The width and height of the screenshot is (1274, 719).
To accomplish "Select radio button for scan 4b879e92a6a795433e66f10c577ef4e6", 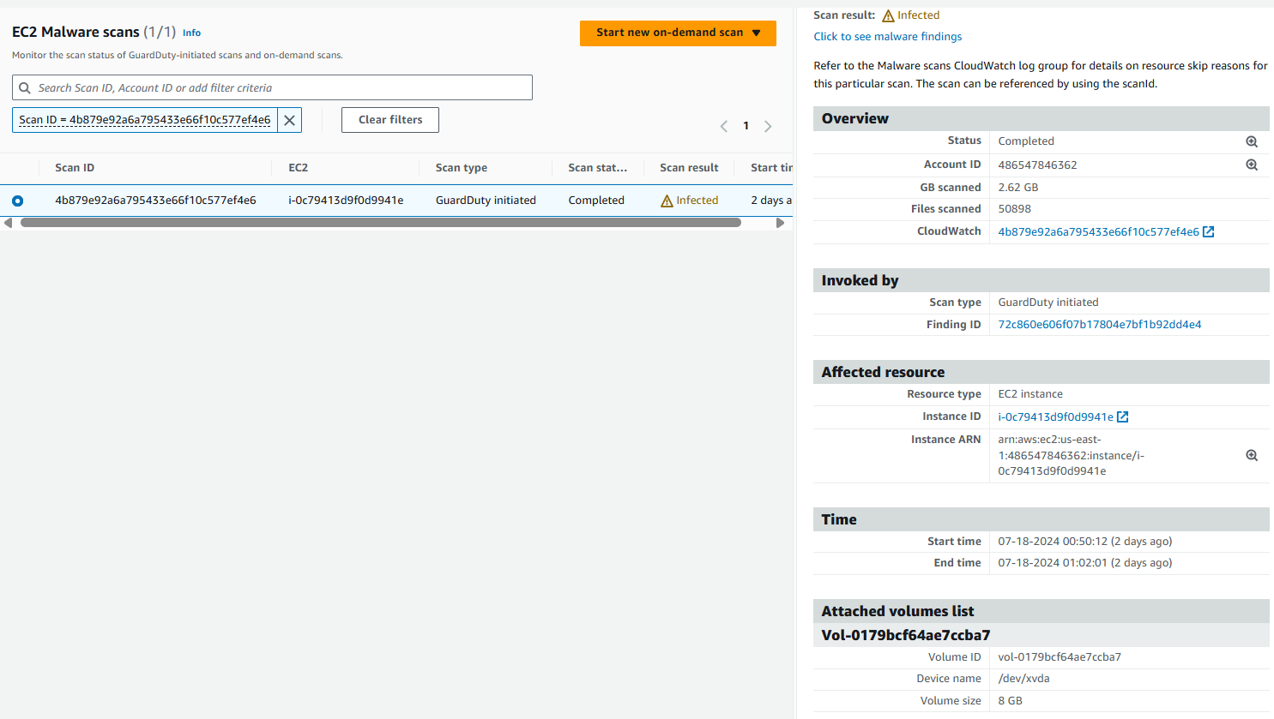I will [x=18, y=201].
